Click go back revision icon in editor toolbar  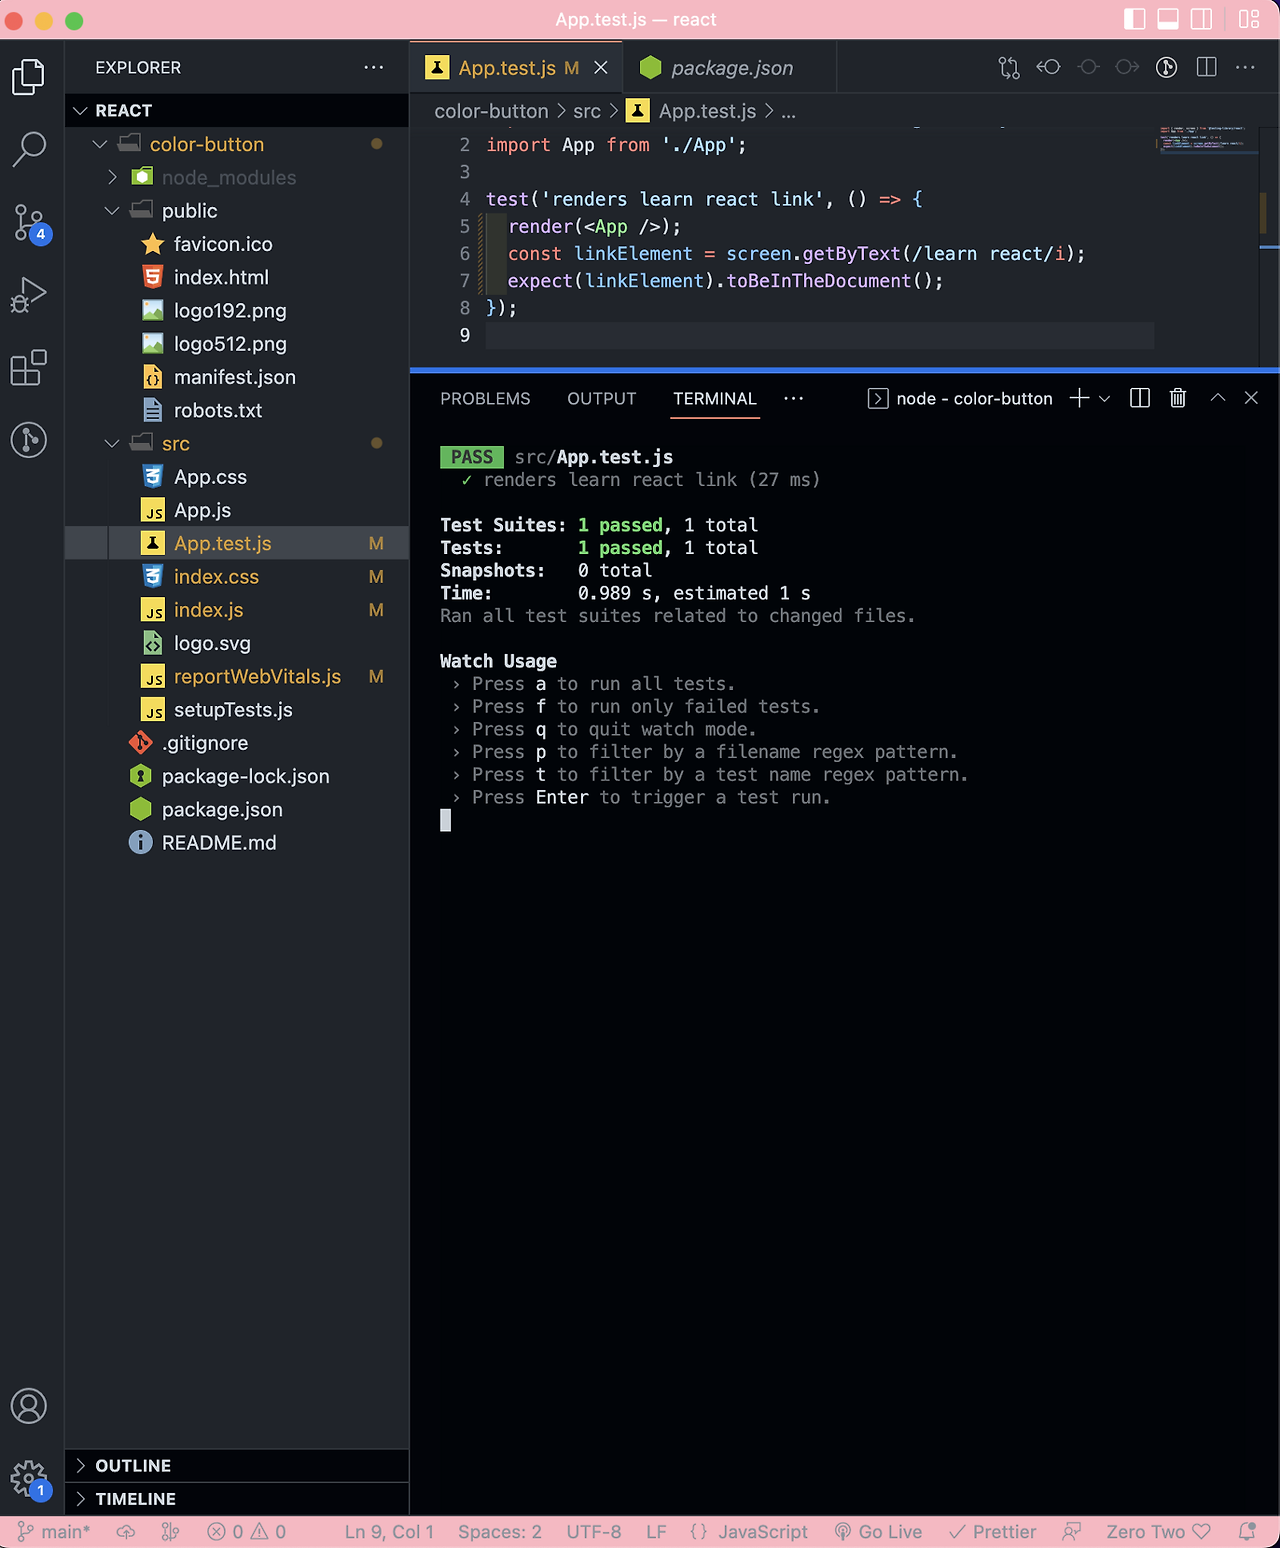1048,67
